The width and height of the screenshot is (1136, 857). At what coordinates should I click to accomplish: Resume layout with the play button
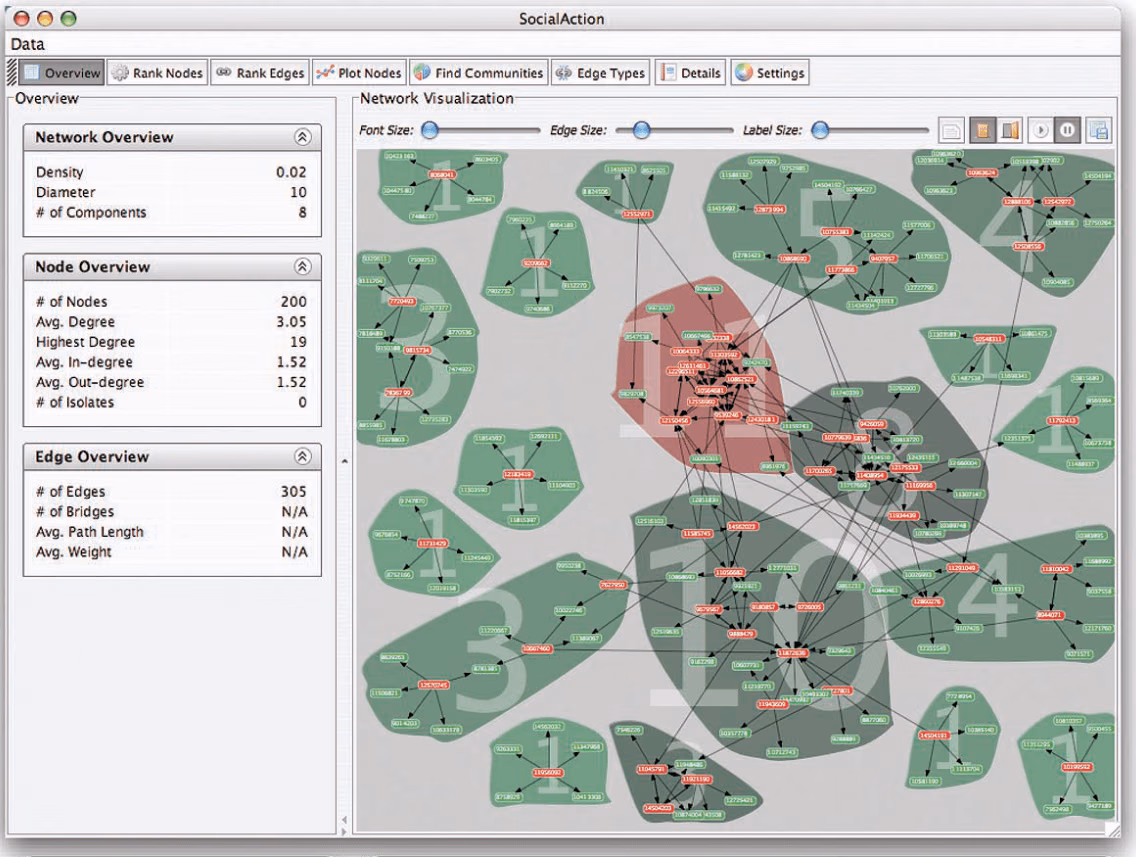1040,130
